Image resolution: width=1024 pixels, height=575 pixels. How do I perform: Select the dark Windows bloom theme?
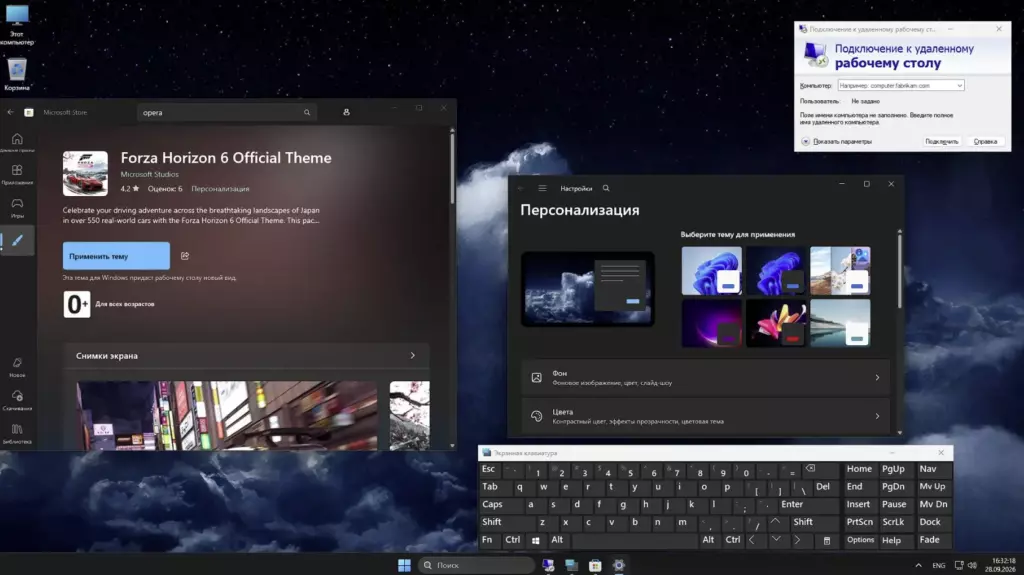click(x=776, y=271)
